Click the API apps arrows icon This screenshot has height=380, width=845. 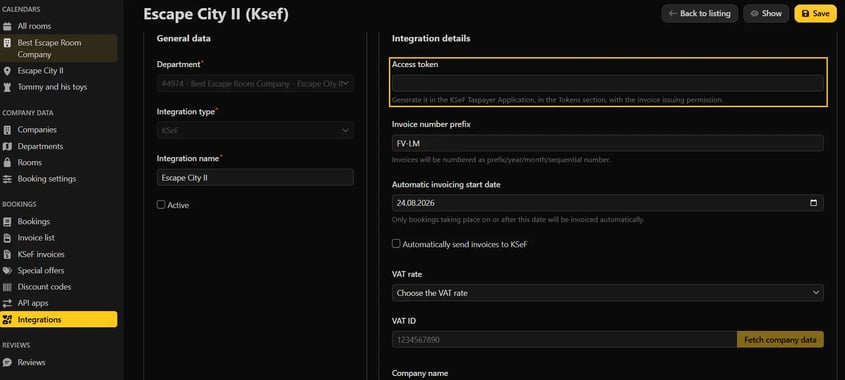click(8, 303)
